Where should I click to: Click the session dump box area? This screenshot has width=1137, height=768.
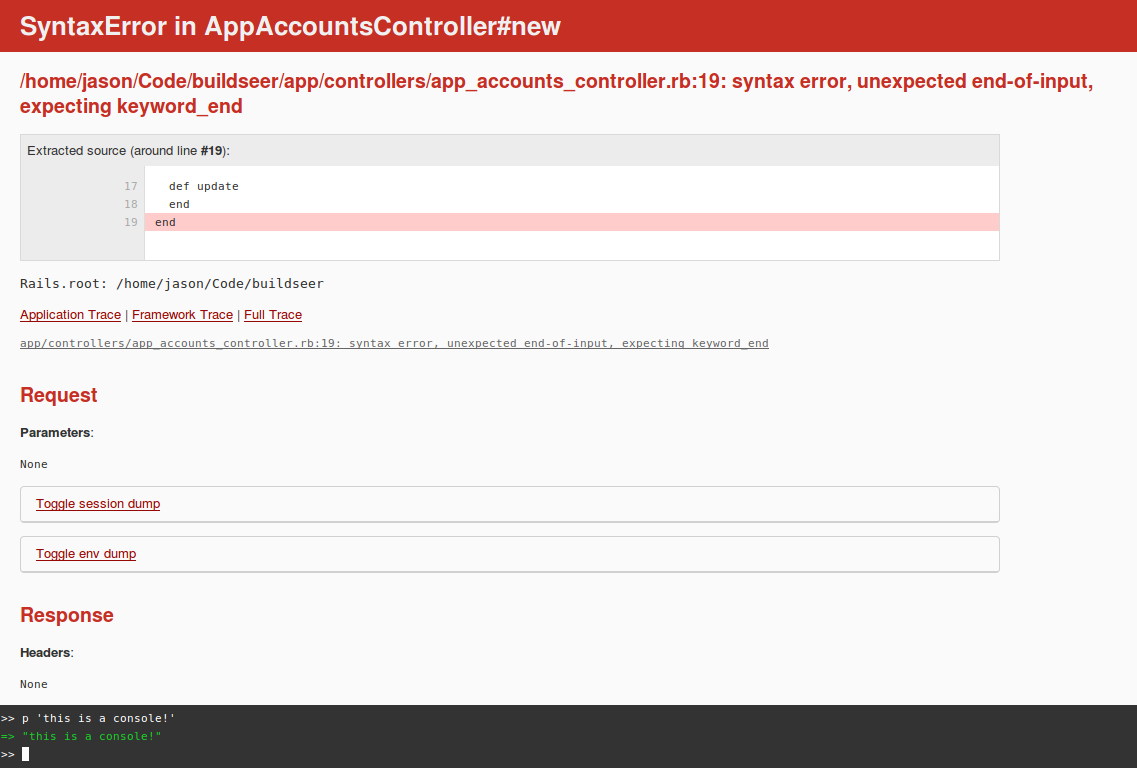[x=510, y=504]
